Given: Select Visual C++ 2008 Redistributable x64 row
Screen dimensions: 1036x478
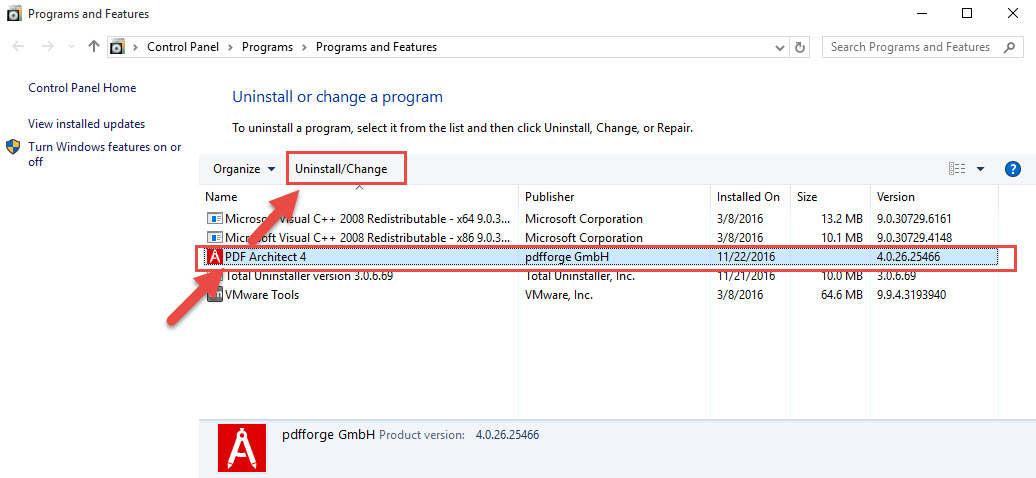Looking at the screenshot, I should [599, 219].
